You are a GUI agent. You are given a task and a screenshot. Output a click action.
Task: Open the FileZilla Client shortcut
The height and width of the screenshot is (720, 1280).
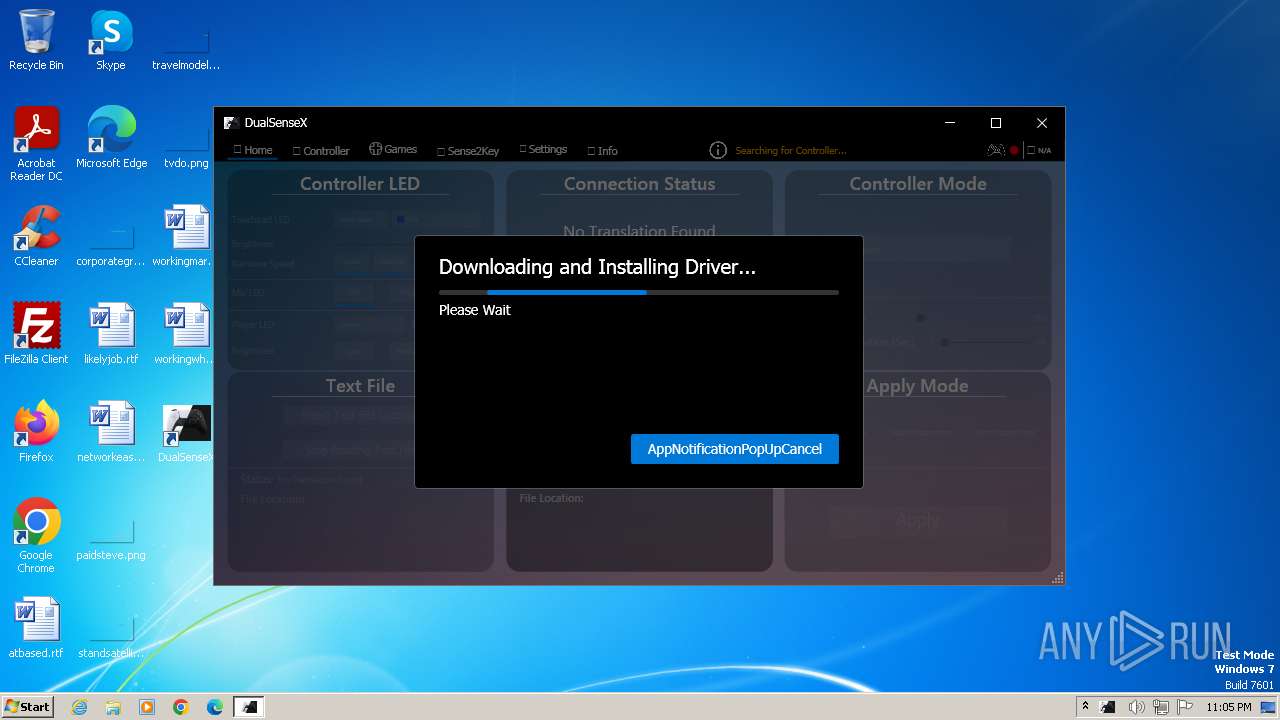tap(36, 335)
